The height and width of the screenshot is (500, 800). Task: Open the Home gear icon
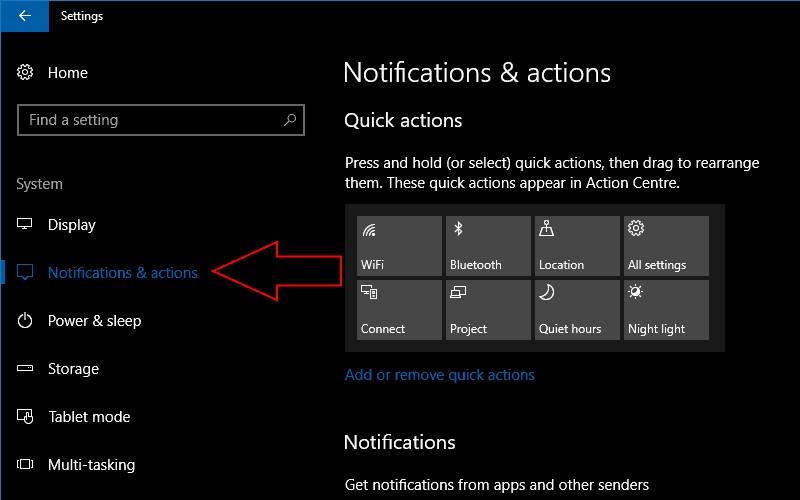[25, 72]
